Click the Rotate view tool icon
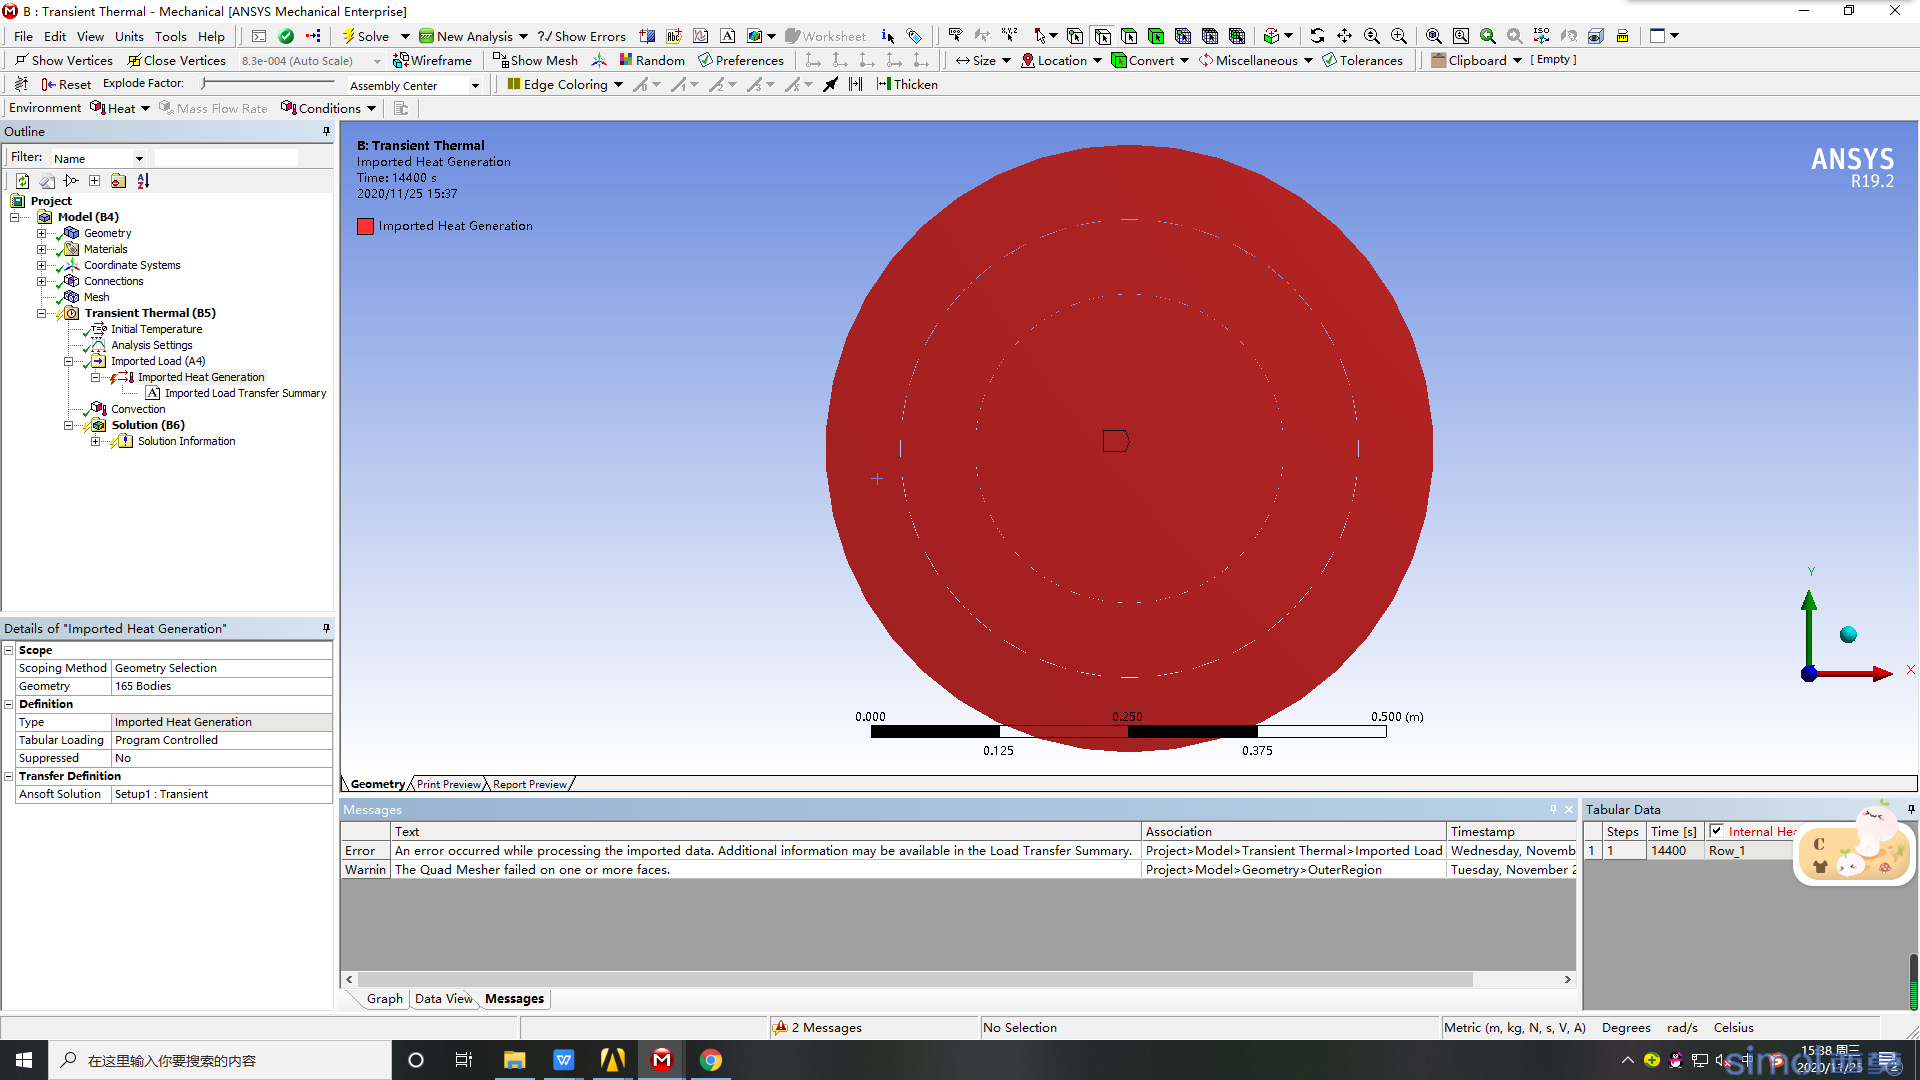1920x1080 pixels. (x=1317, y=36)
